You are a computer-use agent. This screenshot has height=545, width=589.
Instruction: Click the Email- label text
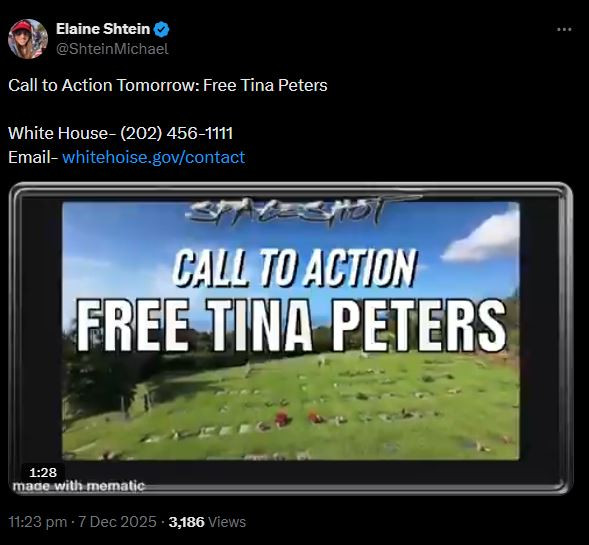pos(33,157)
